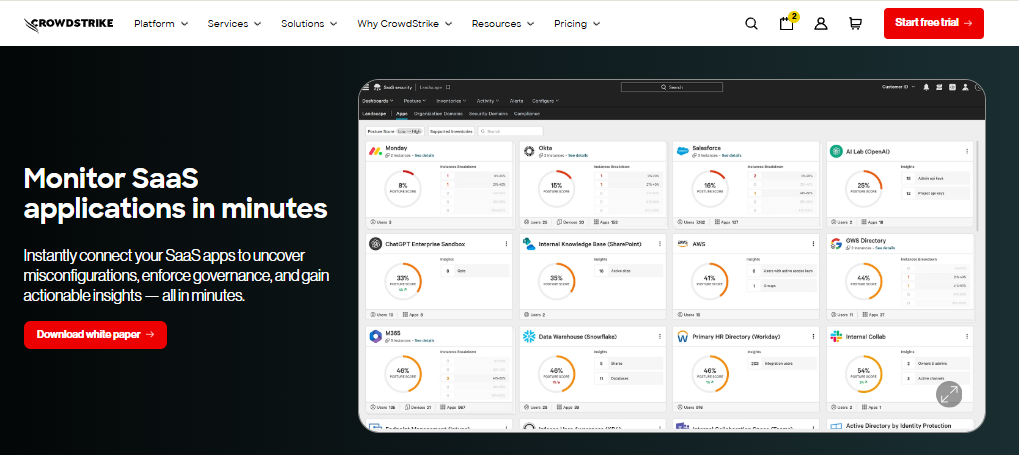Expand the Services navigation menu
1019x455 pixels.
point(234,23)
